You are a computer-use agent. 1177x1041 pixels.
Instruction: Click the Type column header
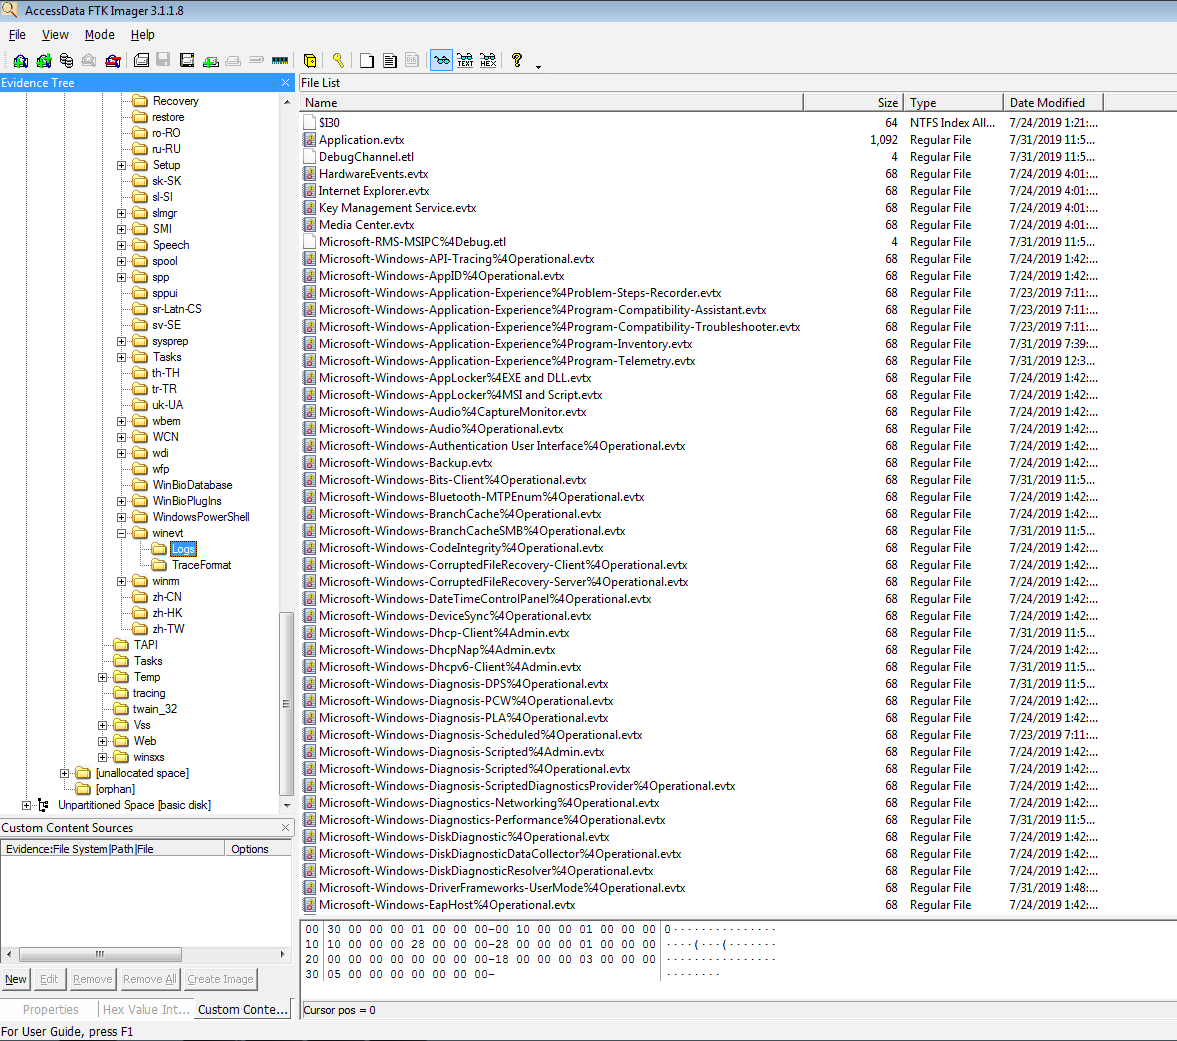coord(953,103)
